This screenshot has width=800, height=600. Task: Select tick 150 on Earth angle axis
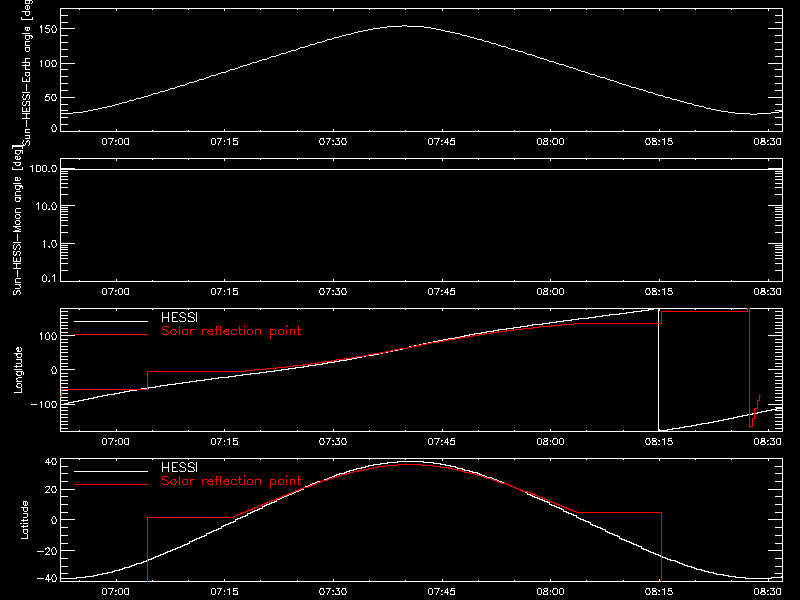click(x=48, y=30)
